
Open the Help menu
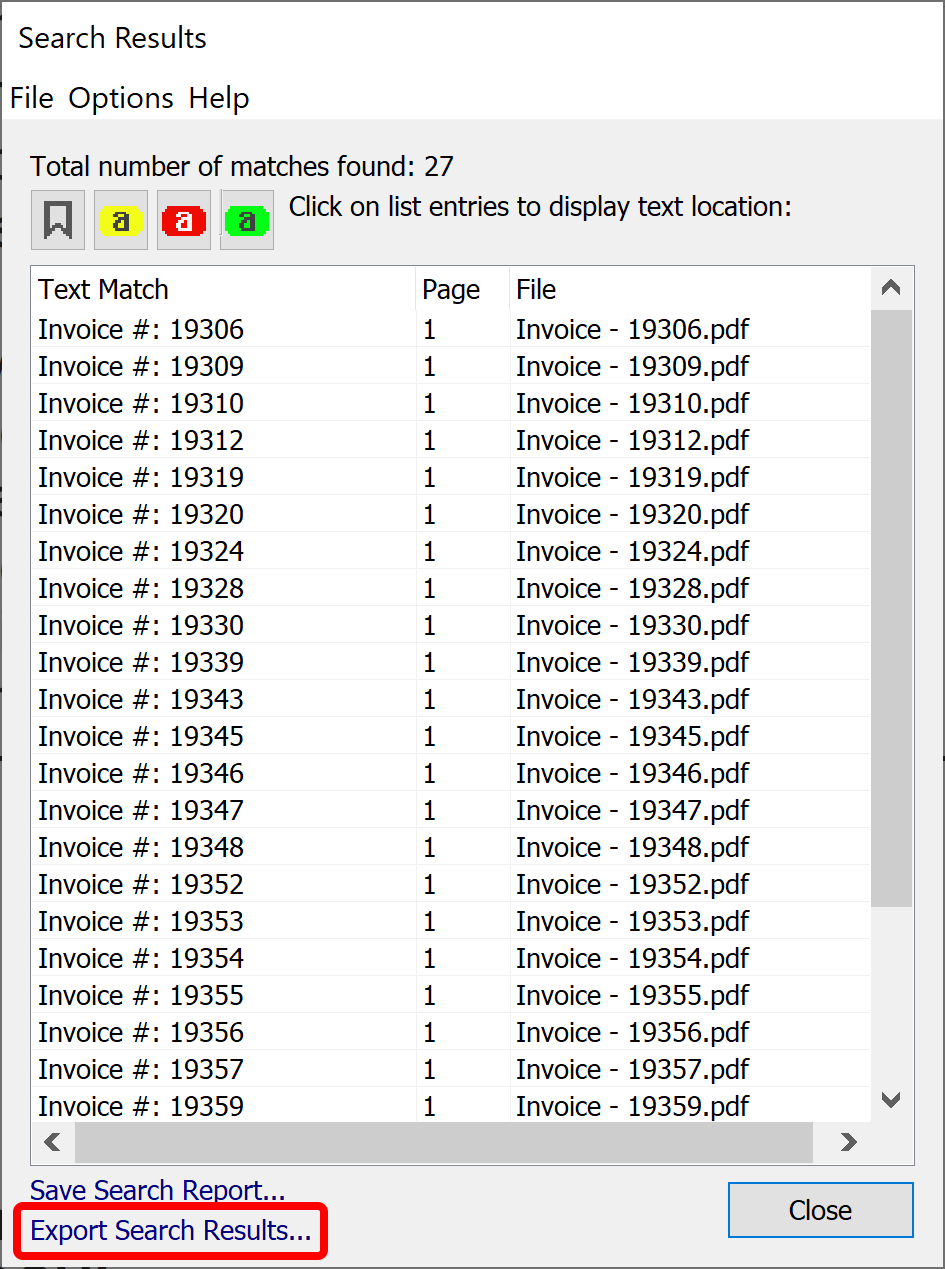point(218,98)
